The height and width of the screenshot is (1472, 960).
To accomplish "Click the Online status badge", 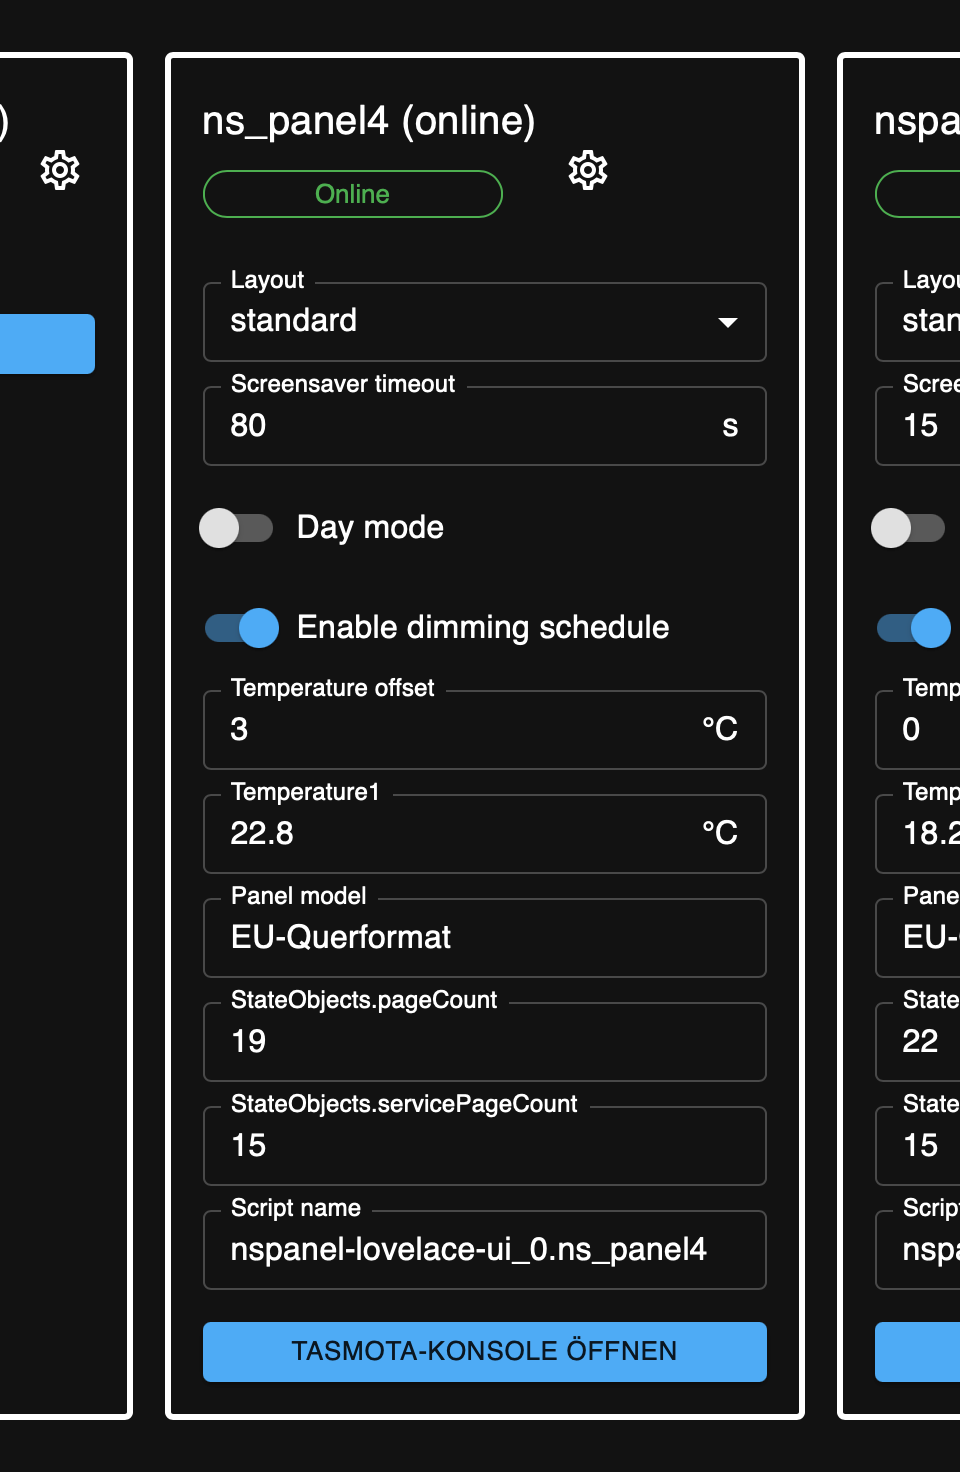I will [x=353, y=194].
